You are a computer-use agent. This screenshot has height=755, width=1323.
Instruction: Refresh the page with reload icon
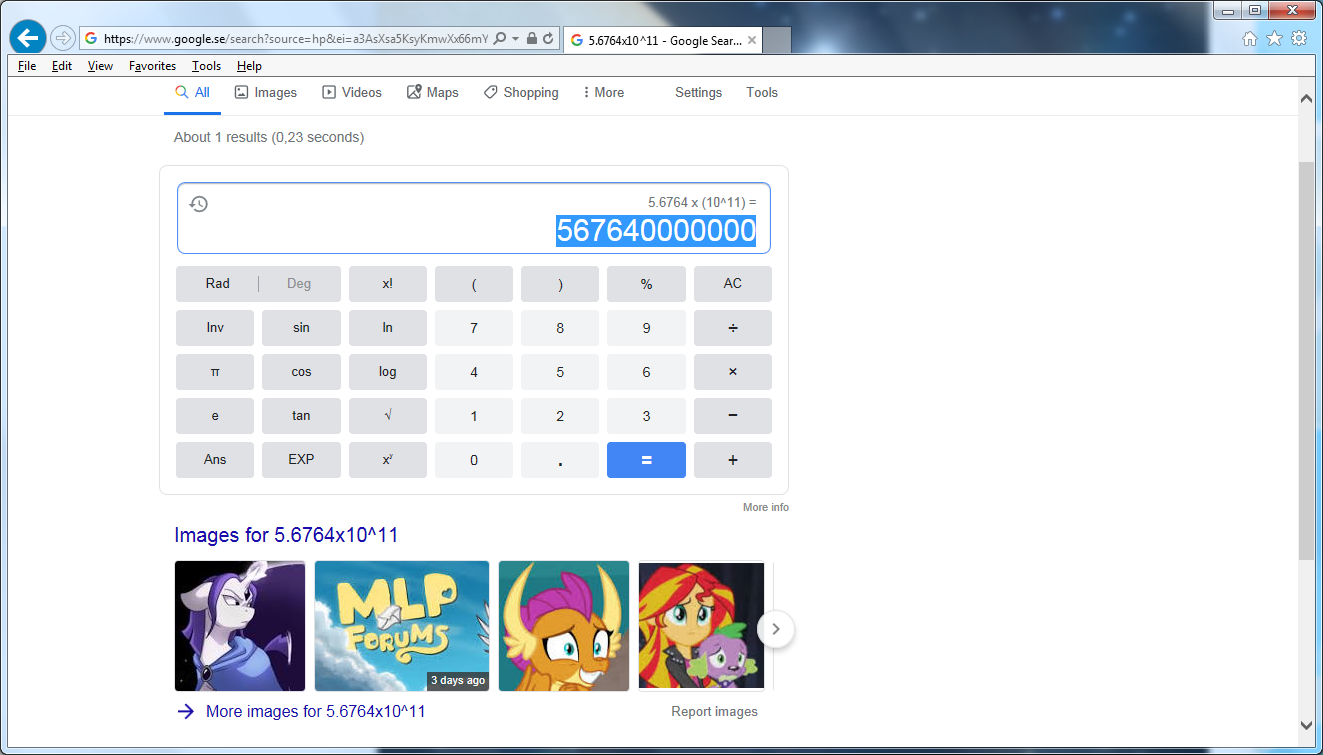pyautogui.click(x=548, y=38)
